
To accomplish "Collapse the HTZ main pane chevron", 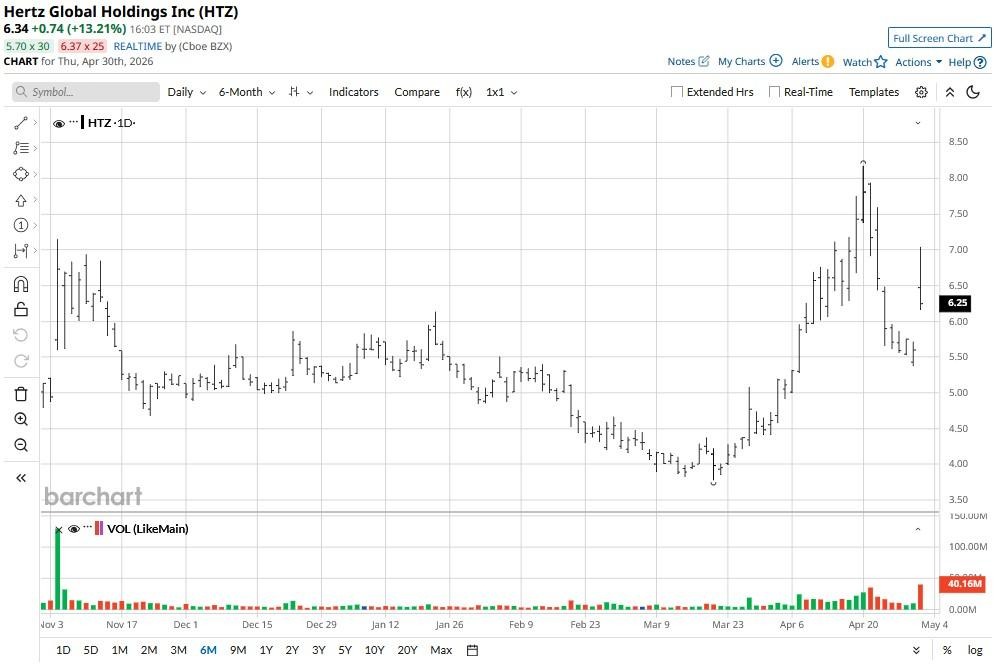I will click(x=918, y=123).
